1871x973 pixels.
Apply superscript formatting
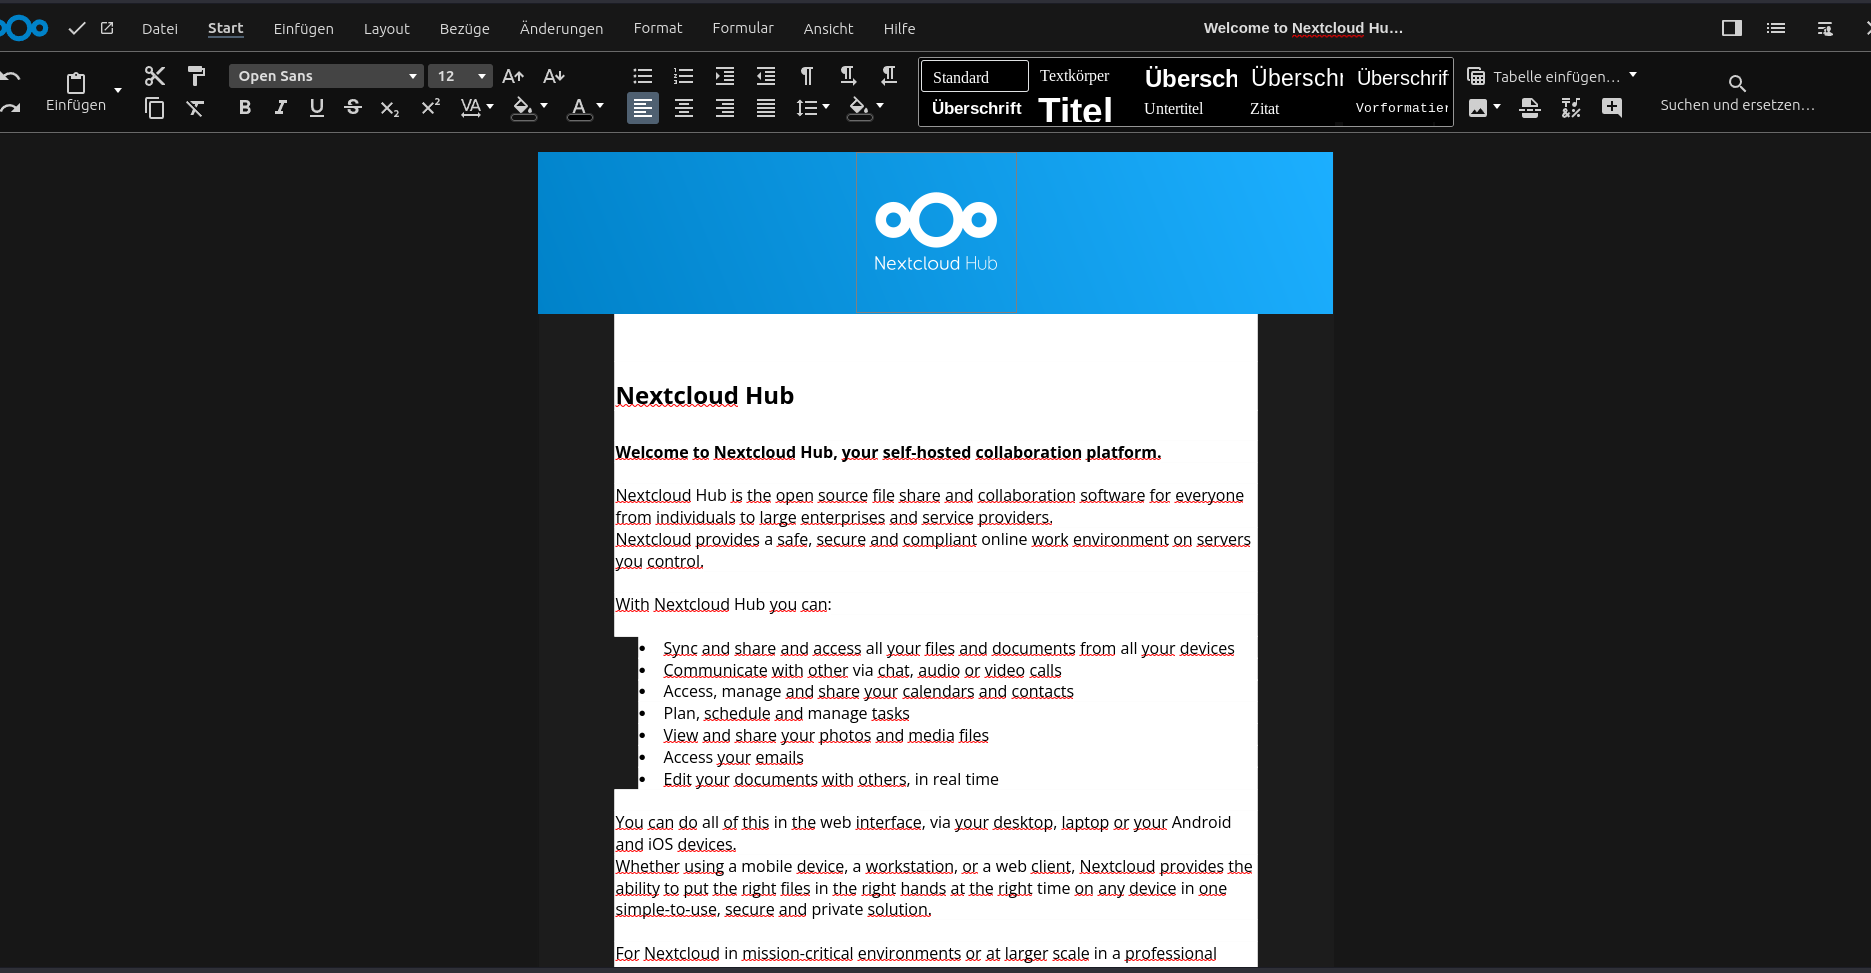coord(431,107)
